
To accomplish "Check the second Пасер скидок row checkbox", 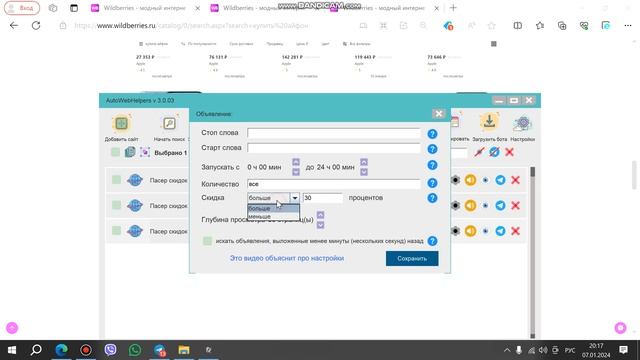I will tap(116, 205).
